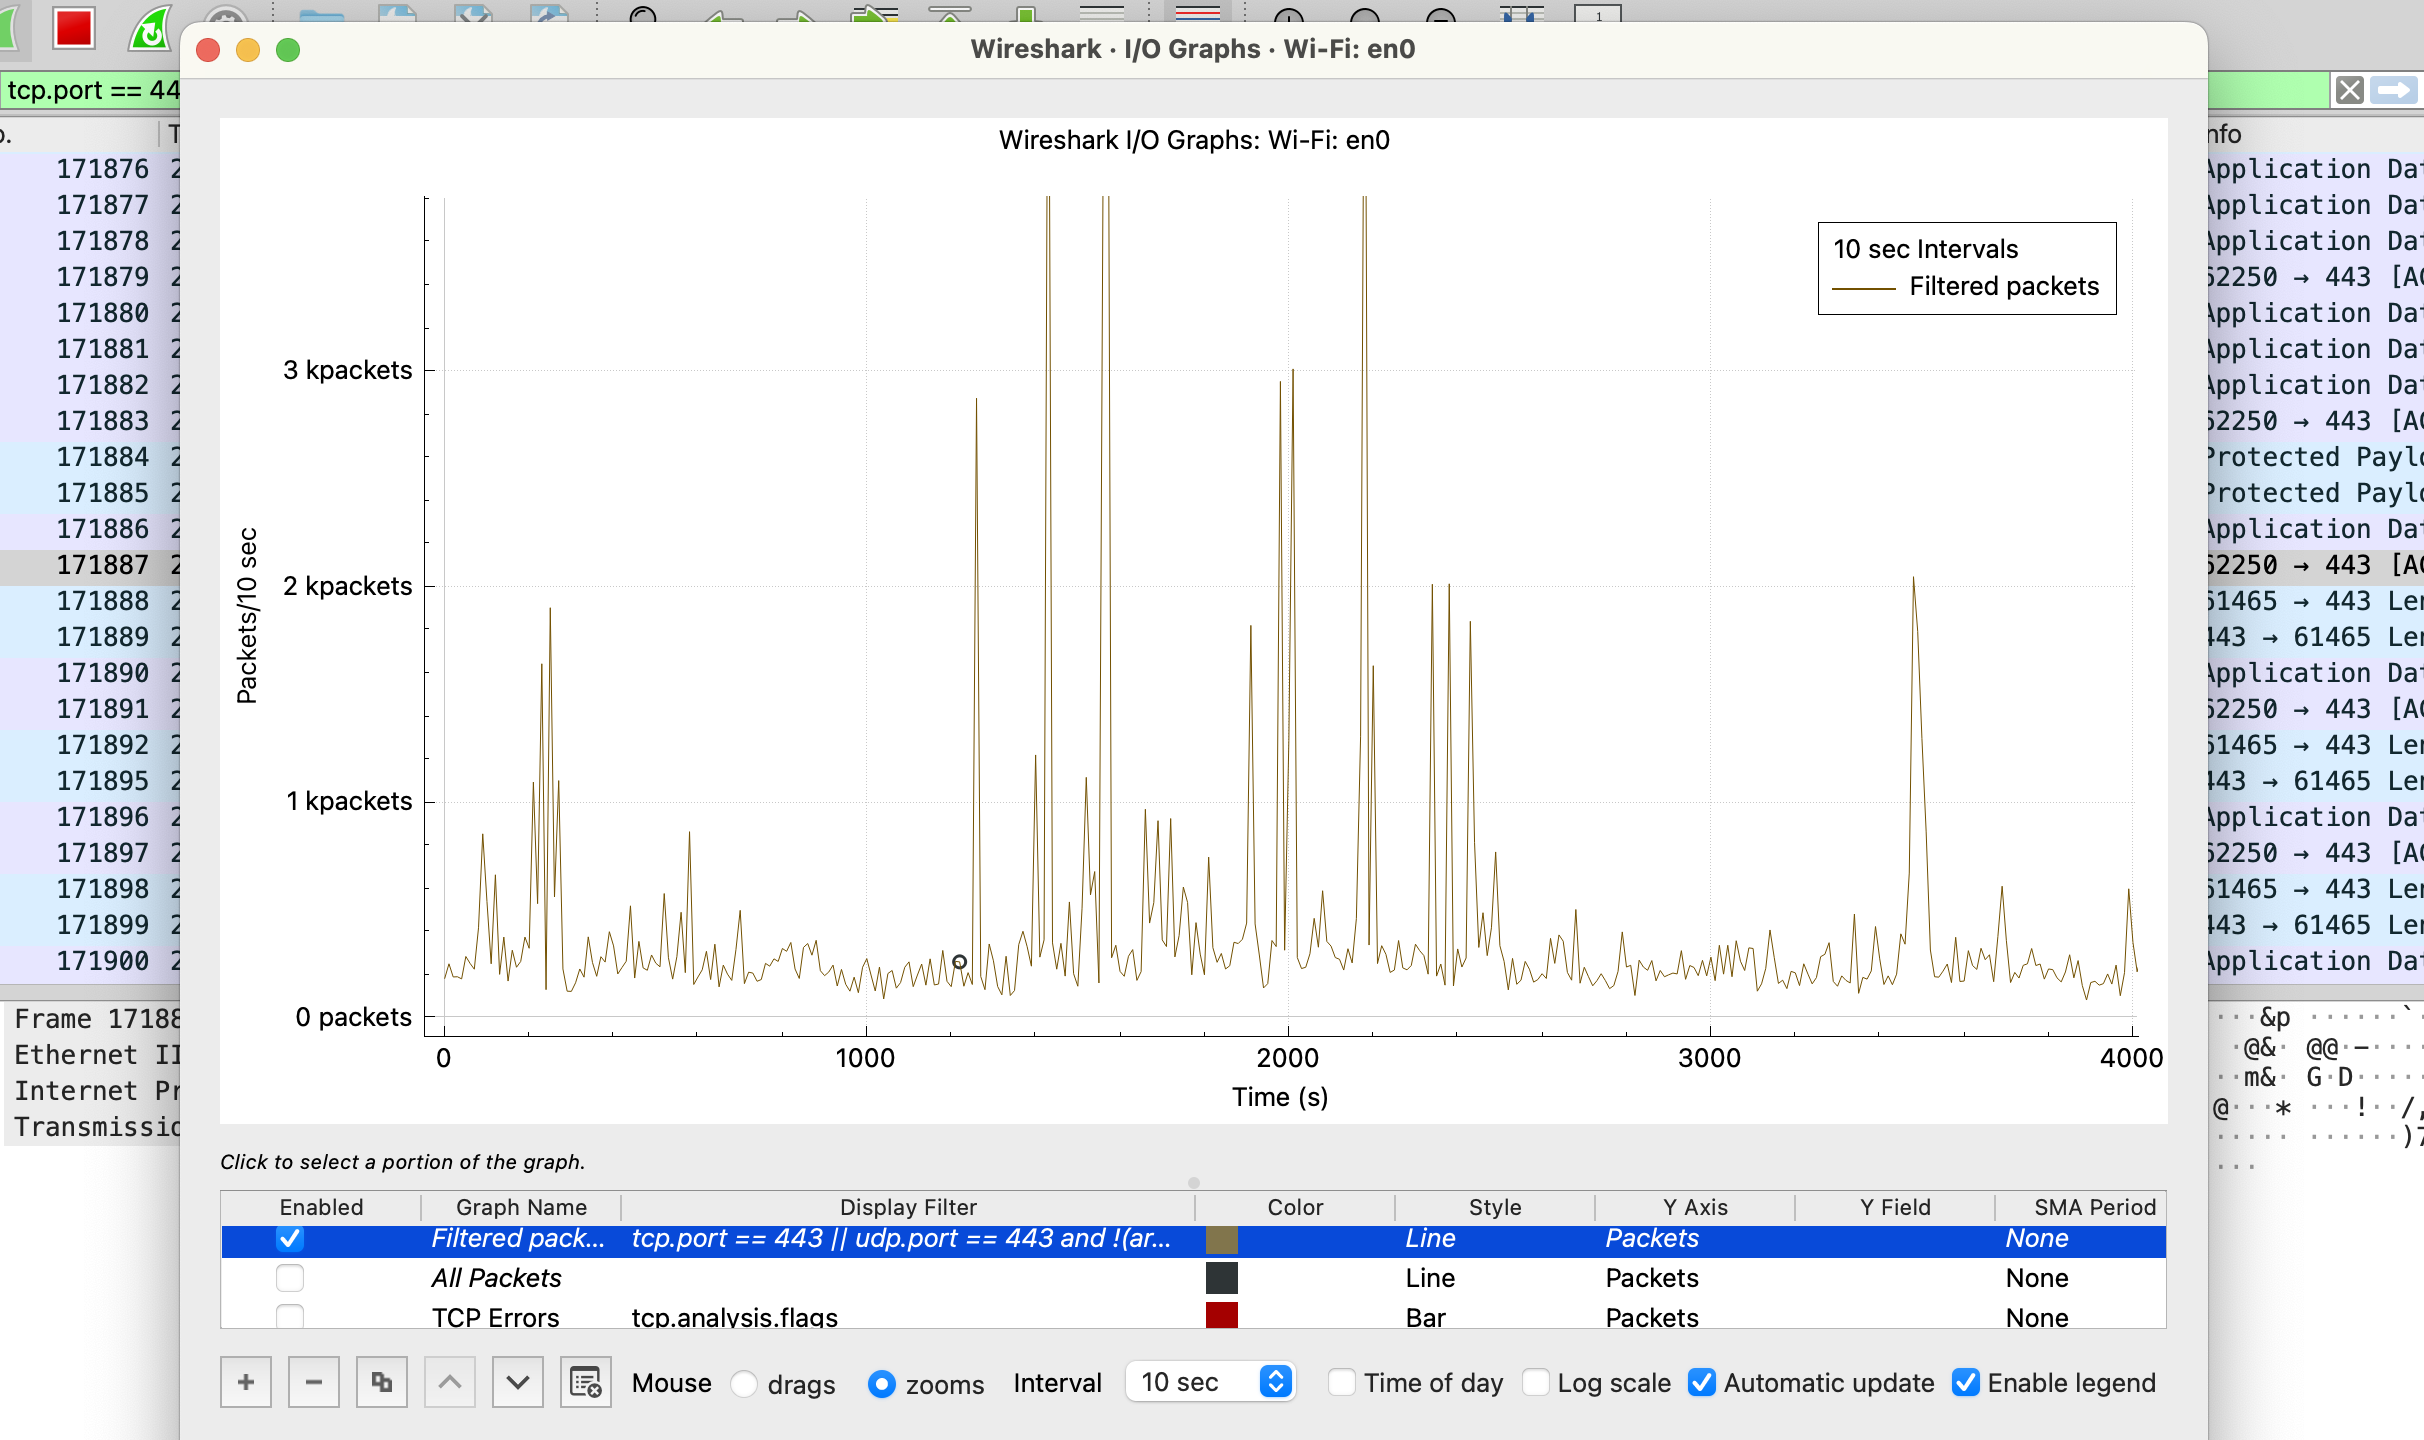Expand the Frame row in packet details

point(96,1019)
